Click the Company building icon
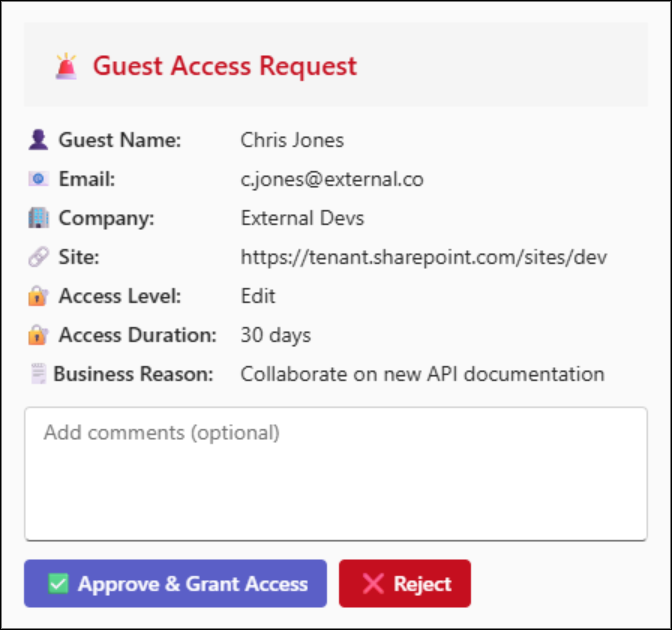The width and height of the screenshot is (672, 630). click(x=38, y=218)
